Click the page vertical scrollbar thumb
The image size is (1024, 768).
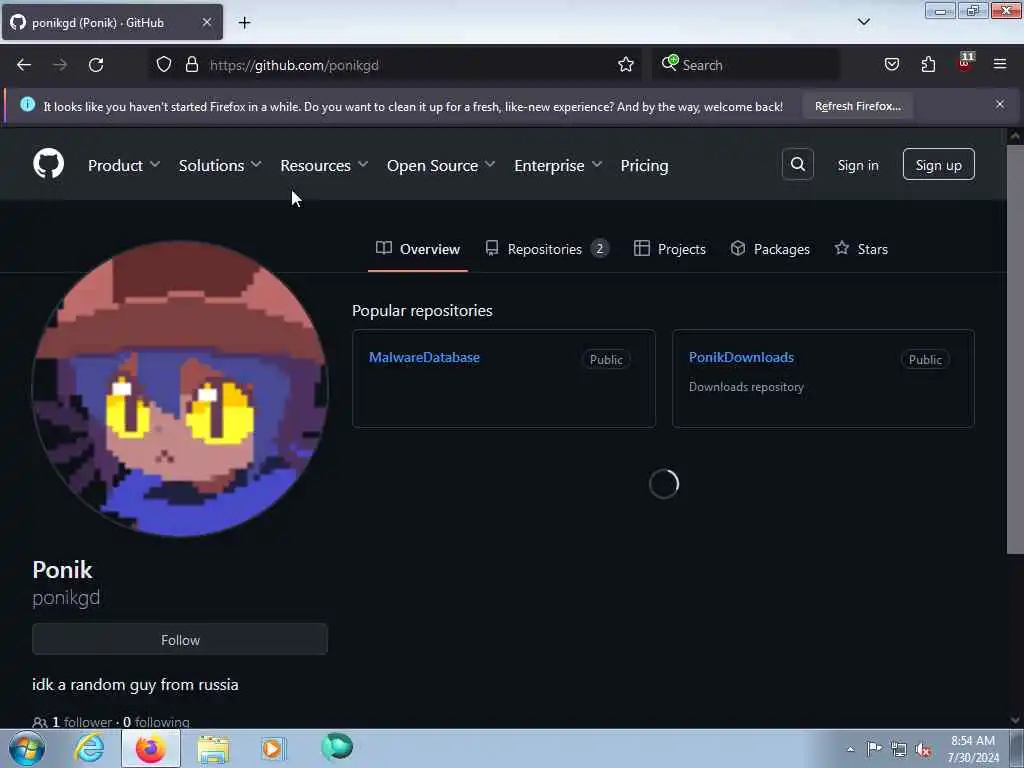click(x=1014, y=349)
